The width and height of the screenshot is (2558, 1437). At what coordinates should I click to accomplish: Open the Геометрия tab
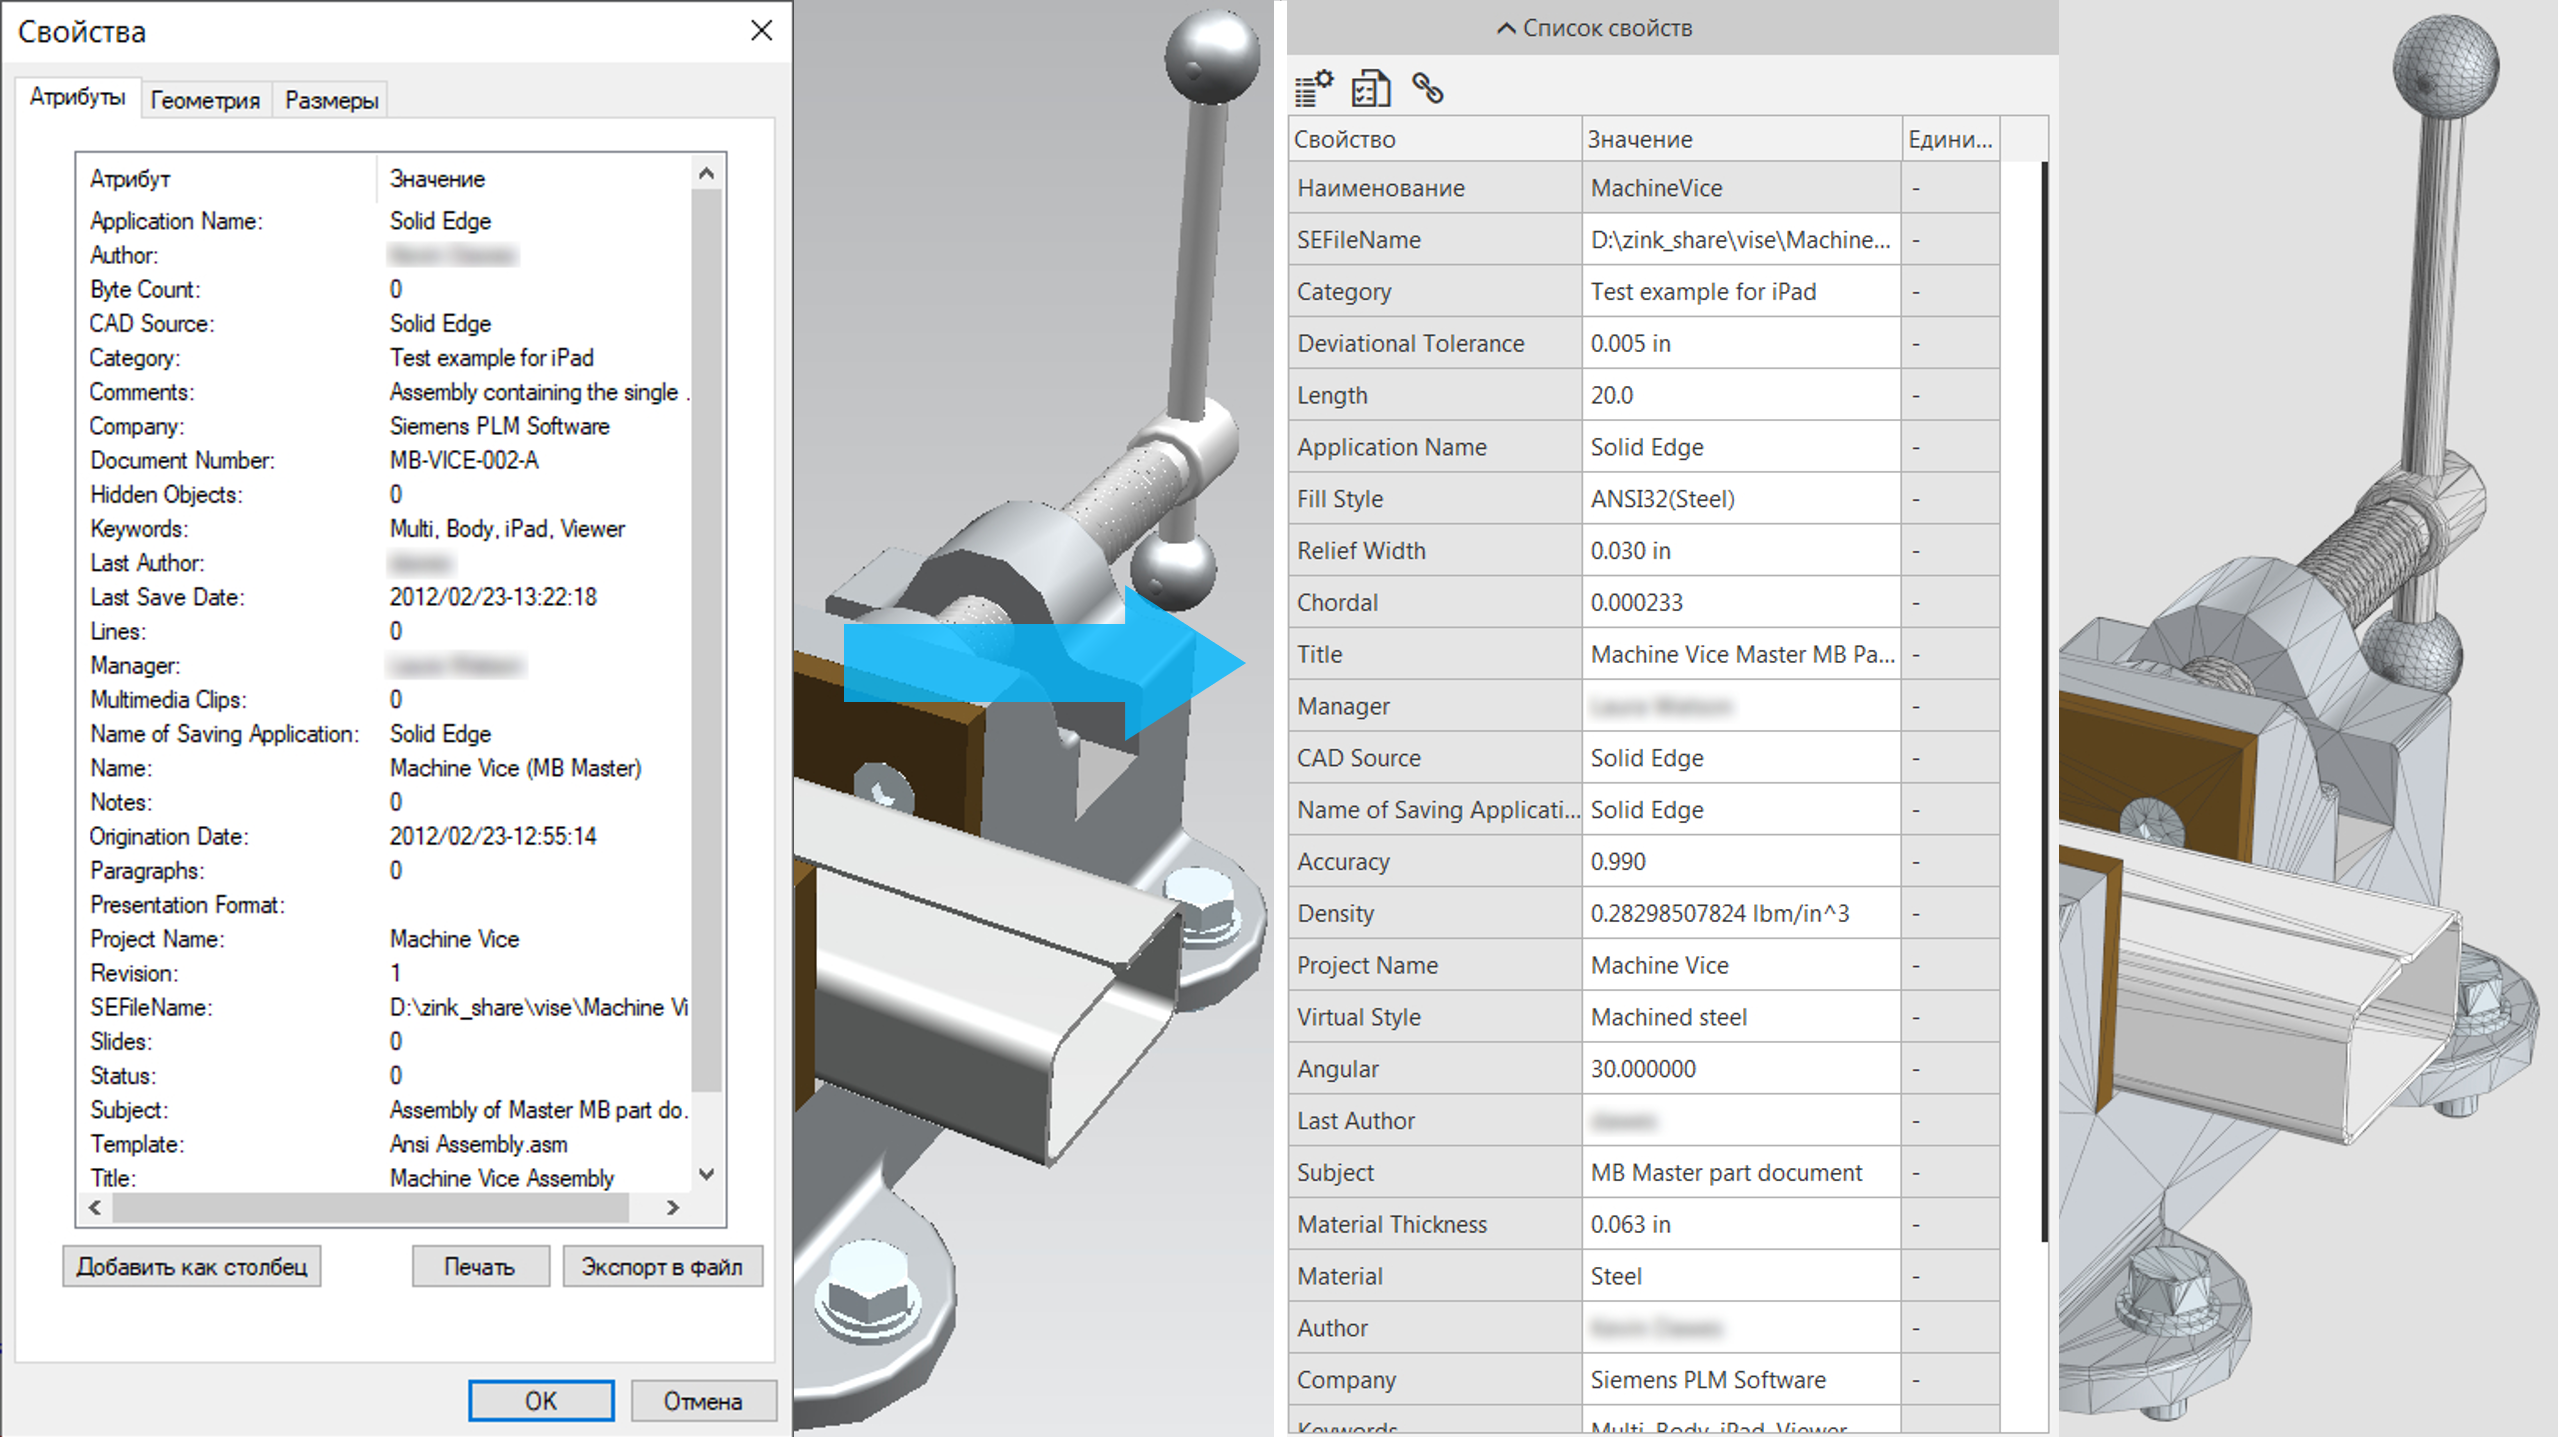(x=205, y=100)
